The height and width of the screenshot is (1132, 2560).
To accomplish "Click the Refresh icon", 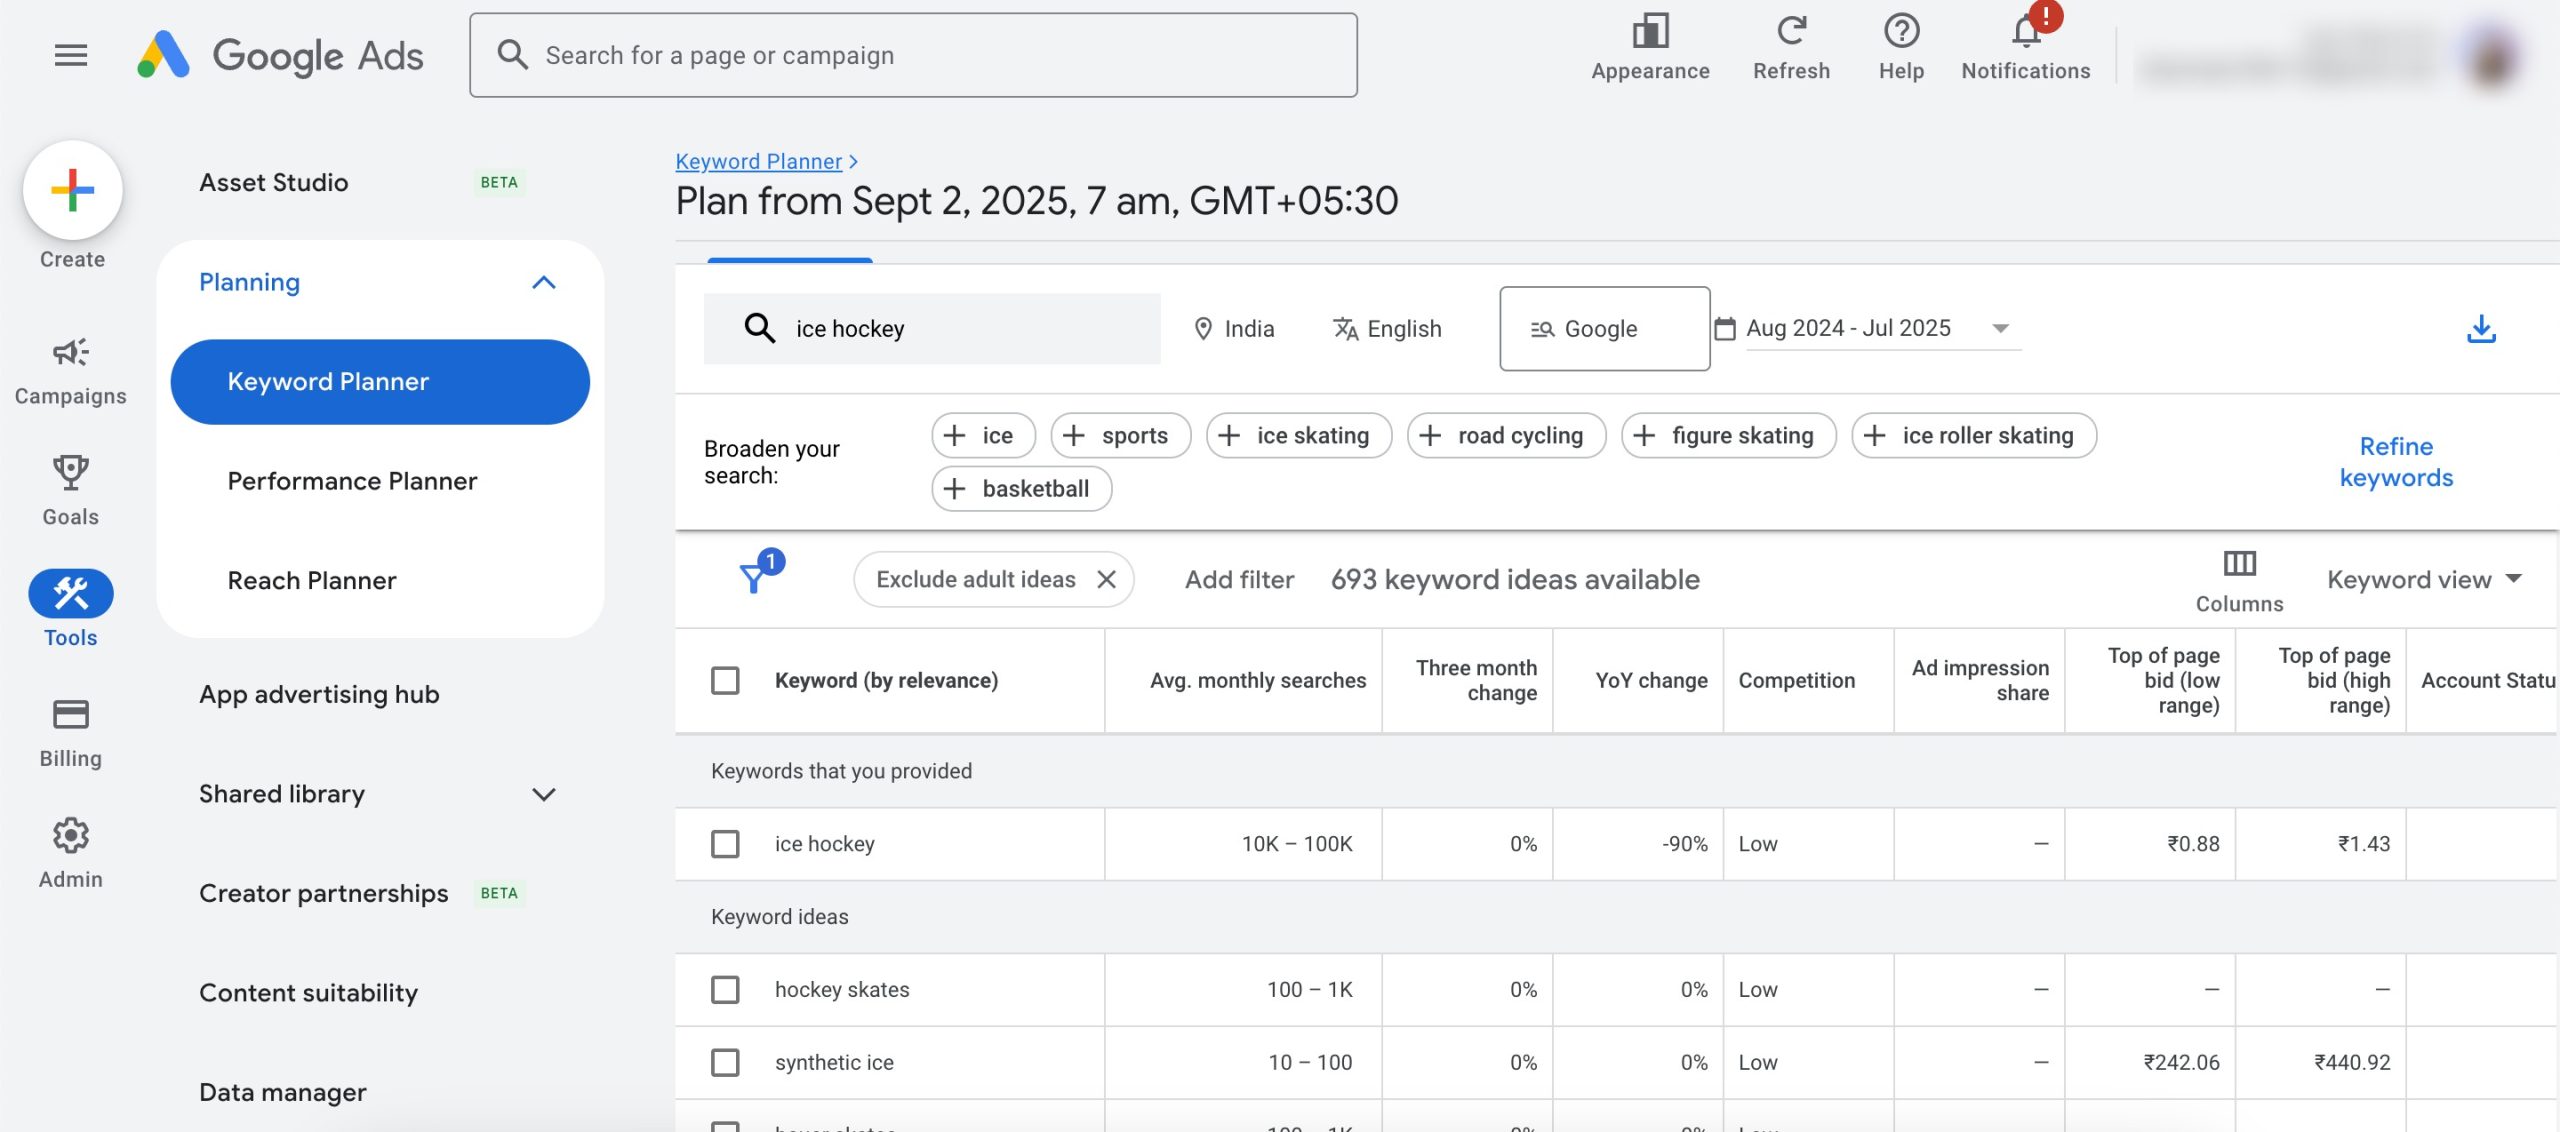I will [1791, 31].
